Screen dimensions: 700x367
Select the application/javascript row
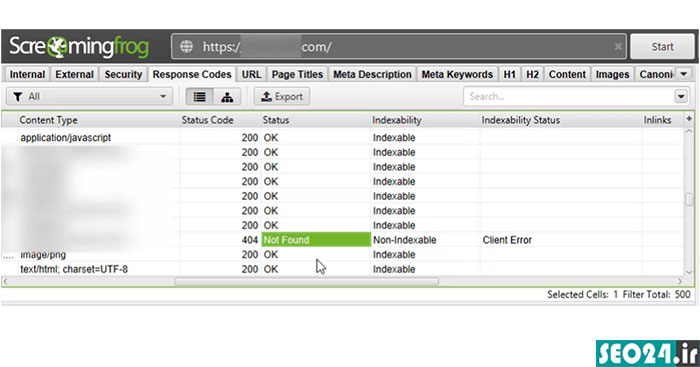pos(342,138)
